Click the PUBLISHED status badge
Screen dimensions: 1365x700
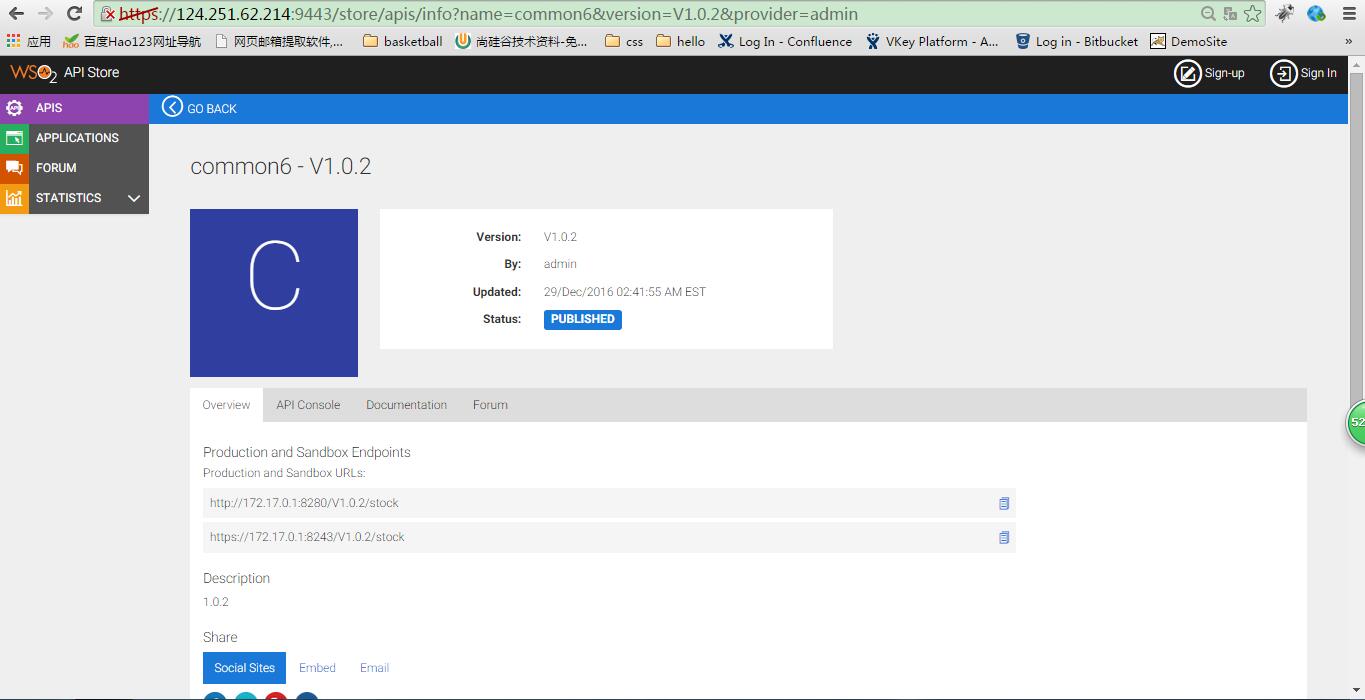click(x=583, y=319)
